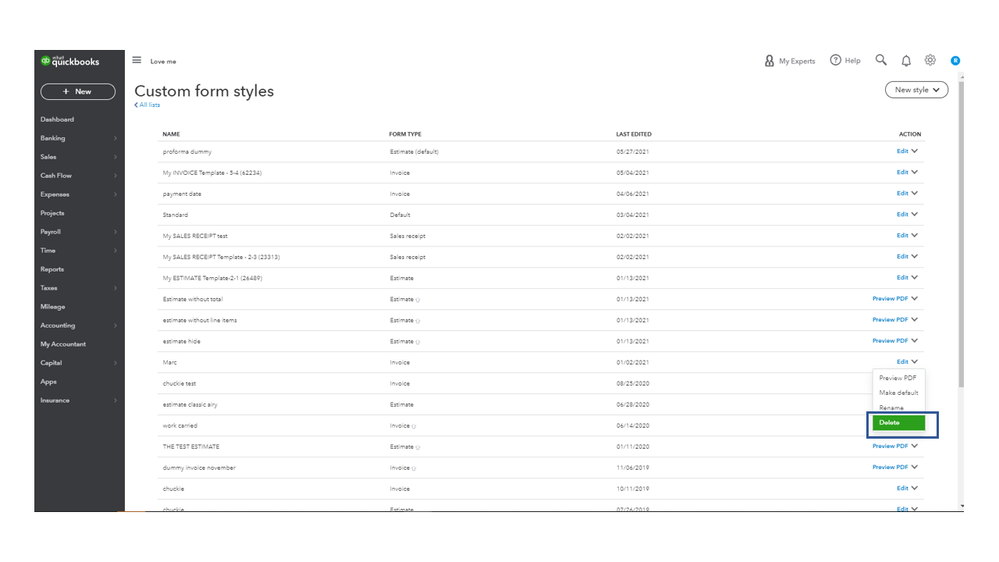Screen dimensions: 999x562
Task: Click the hamburger menu icon
Action: coord(137,60)
